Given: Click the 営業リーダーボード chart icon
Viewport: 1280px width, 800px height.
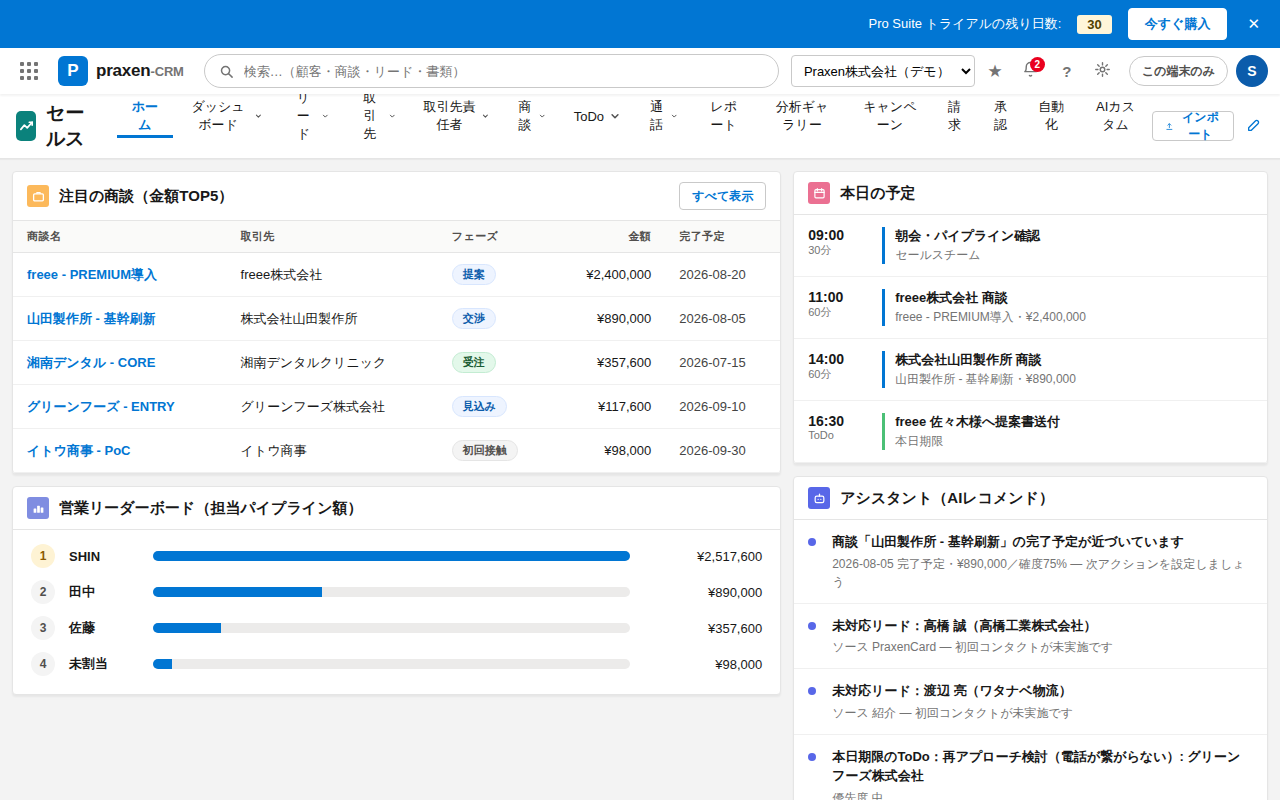Looking at the screenshot, I should [x=38, y=508].
